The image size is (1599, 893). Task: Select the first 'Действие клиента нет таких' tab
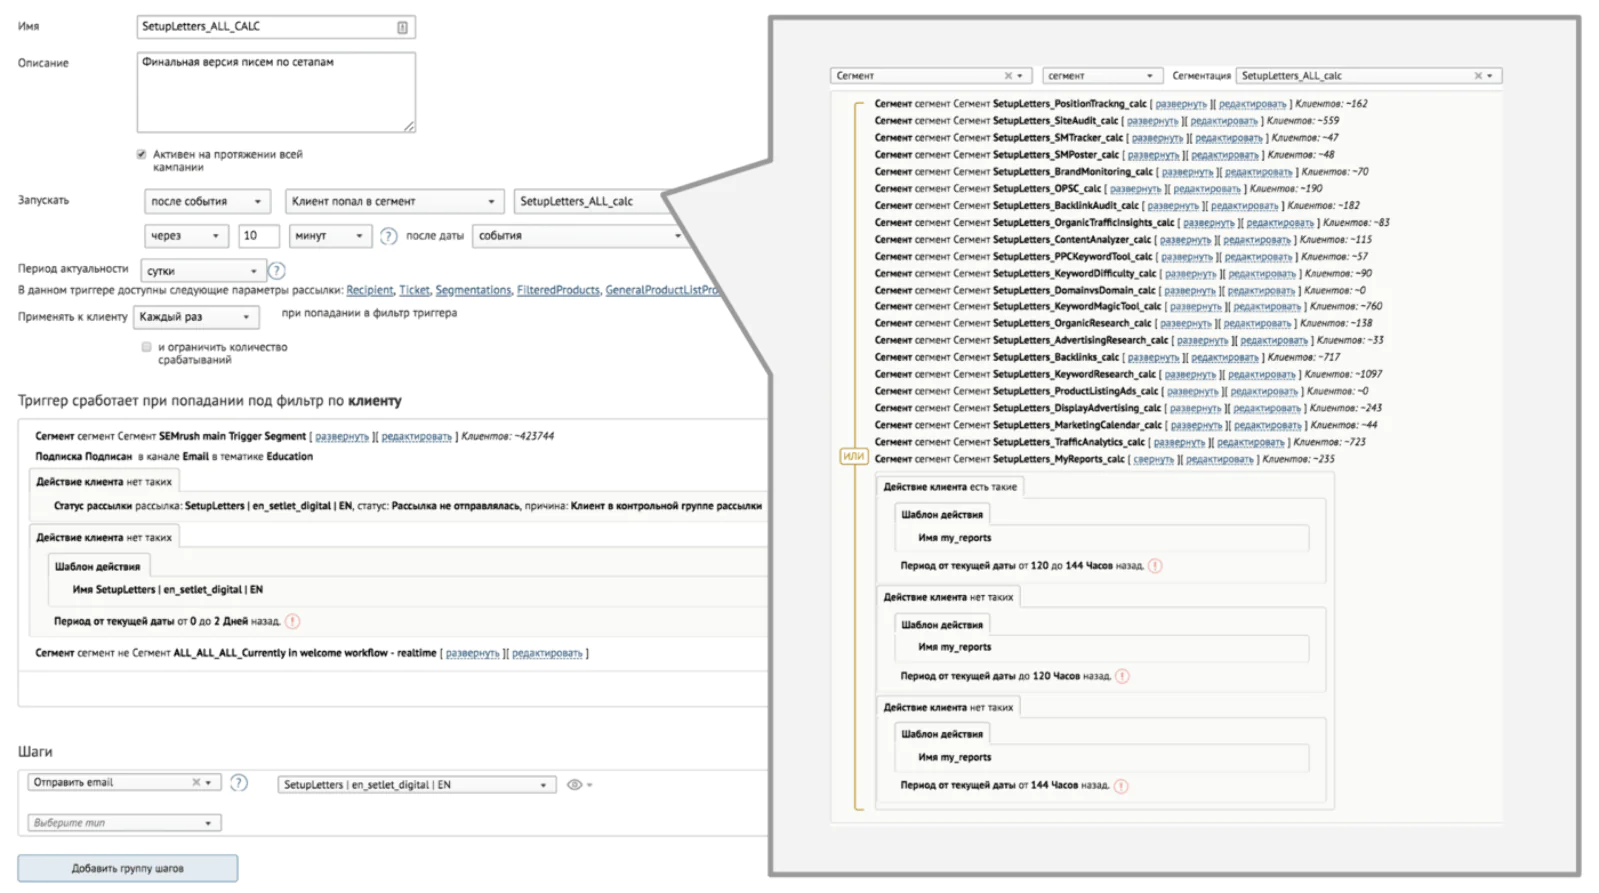104,482
